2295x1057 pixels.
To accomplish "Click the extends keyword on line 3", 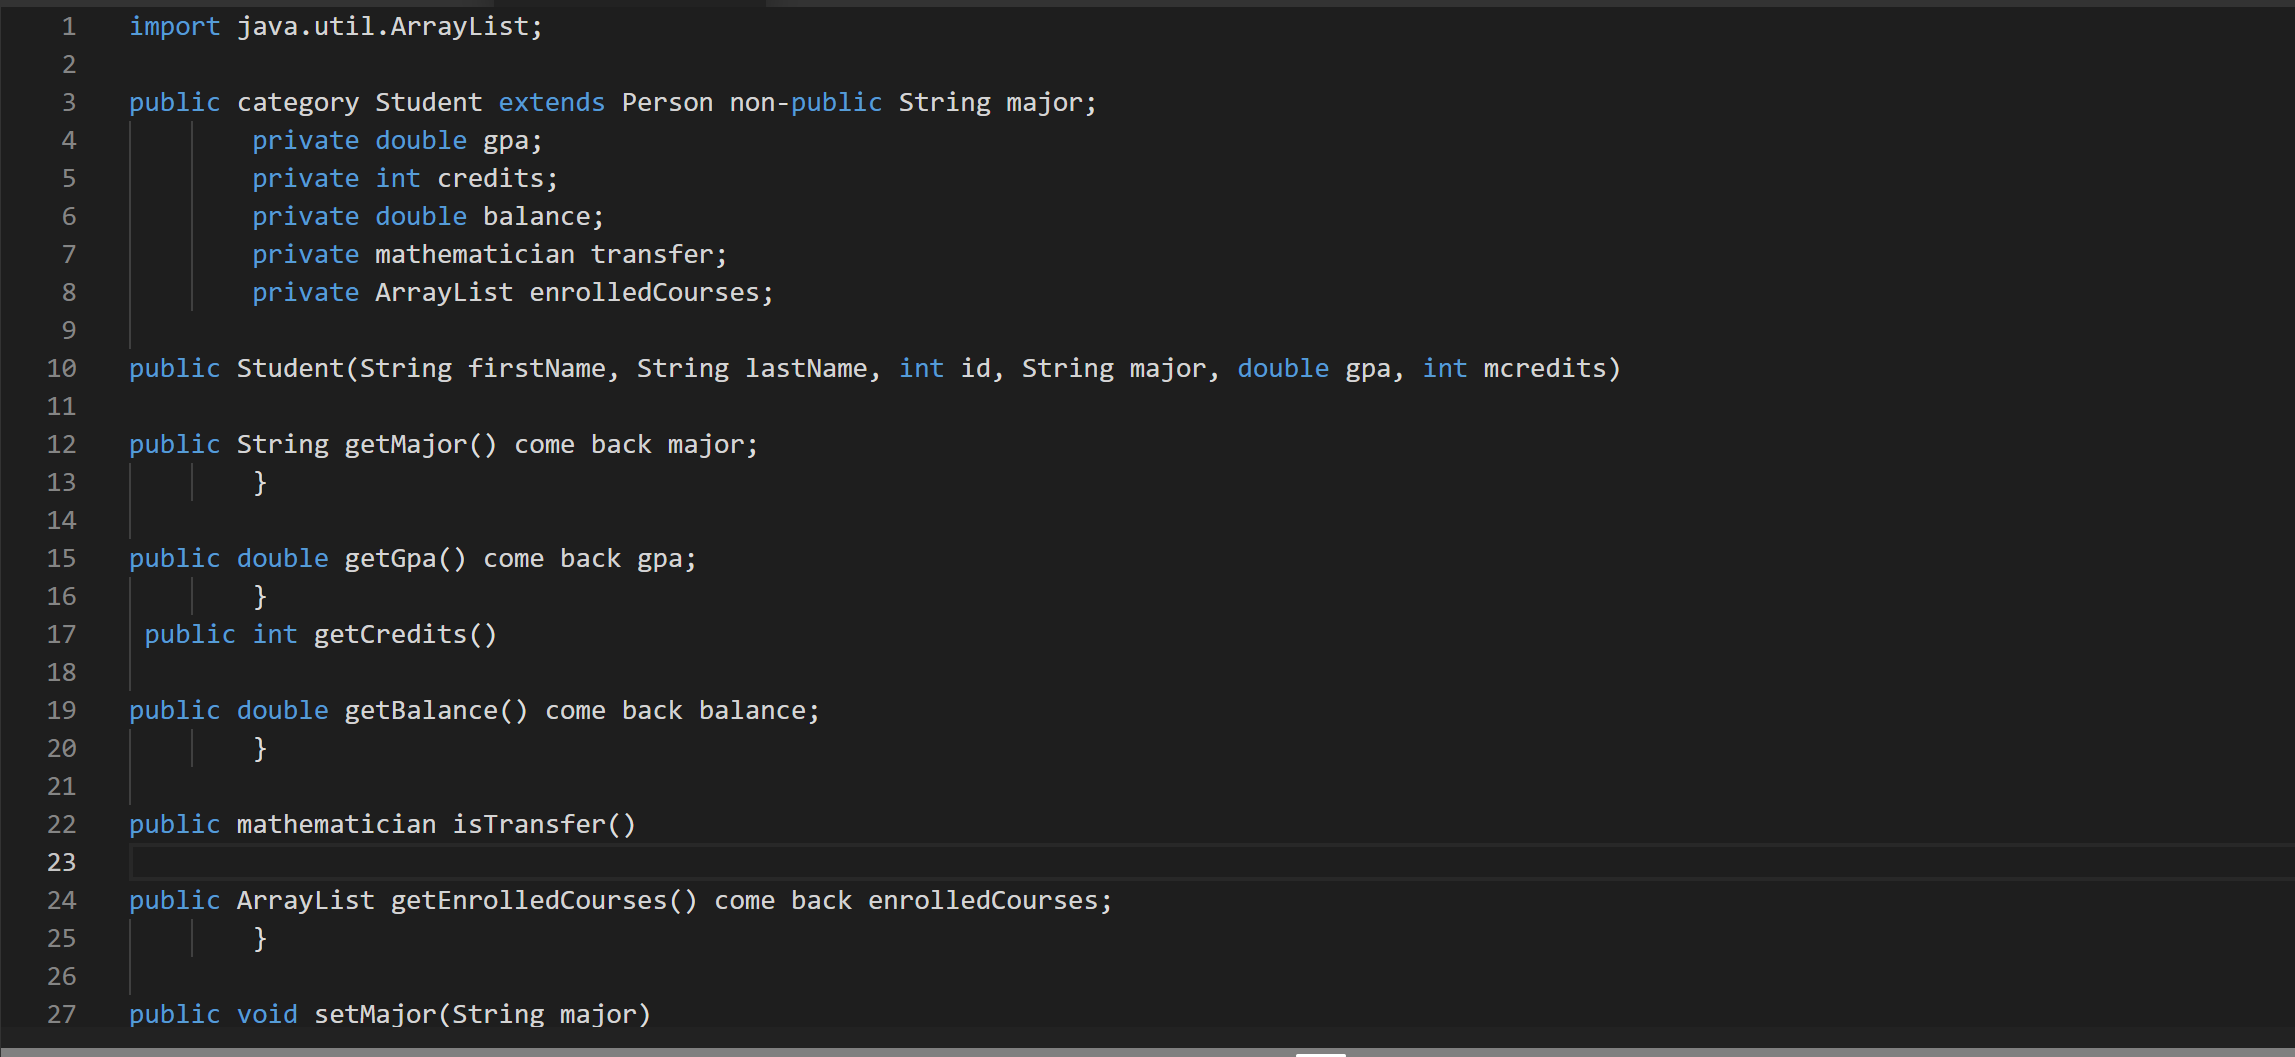I will coord(551,101).
